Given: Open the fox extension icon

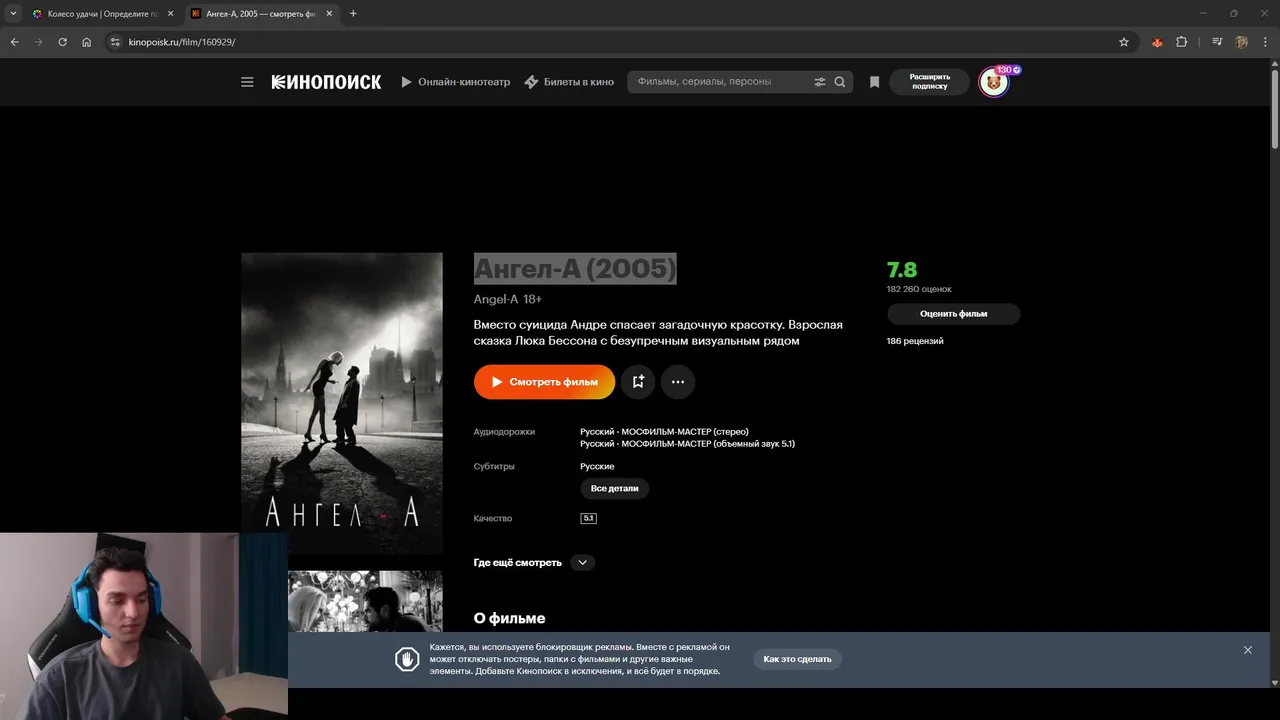Looking at the screenshot, I should 1157,42.
